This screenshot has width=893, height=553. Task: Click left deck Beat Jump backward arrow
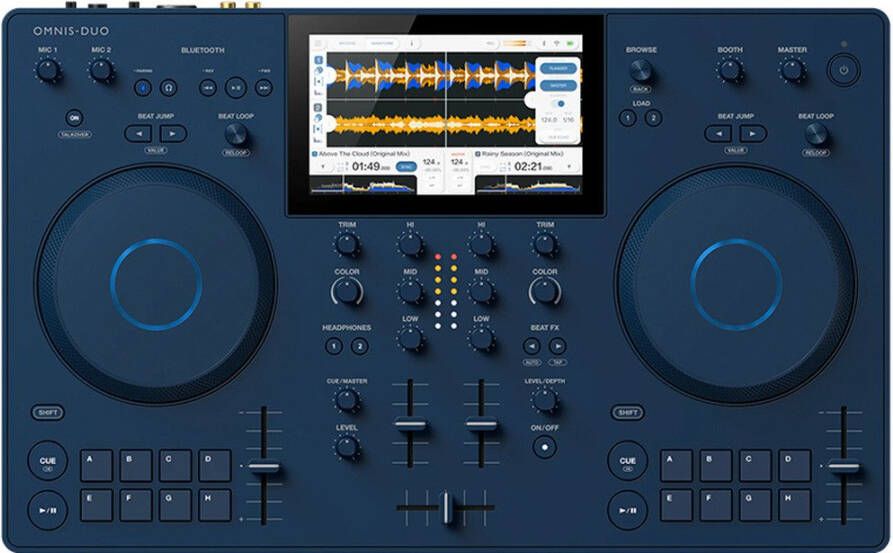(138, 134)
